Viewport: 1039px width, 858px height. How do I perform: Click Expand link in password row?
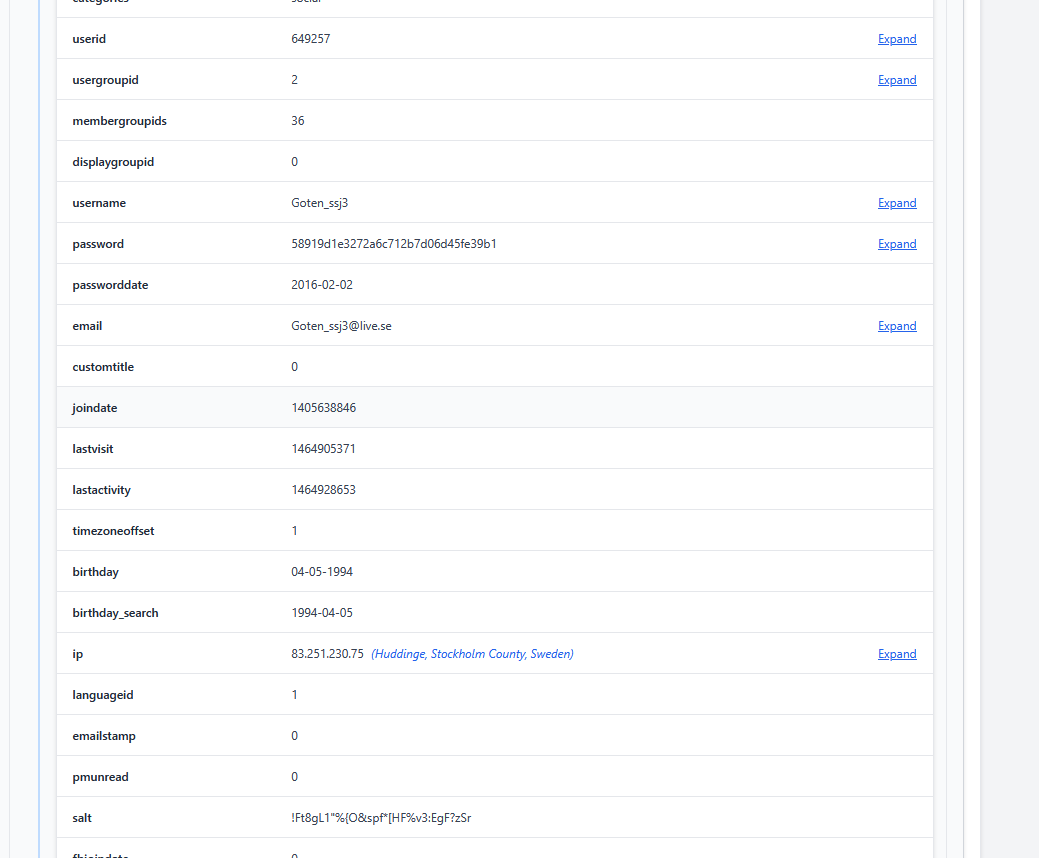pos(896,244)
